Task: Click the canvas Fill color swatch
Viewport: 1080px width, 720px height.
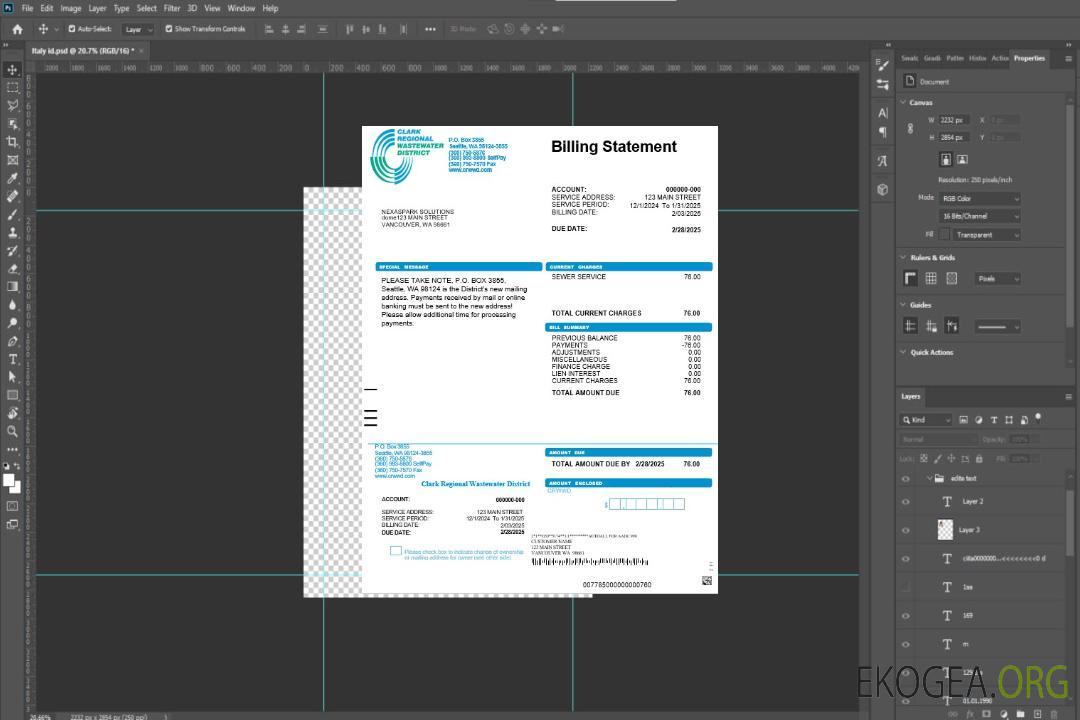Action: [944, 234]
